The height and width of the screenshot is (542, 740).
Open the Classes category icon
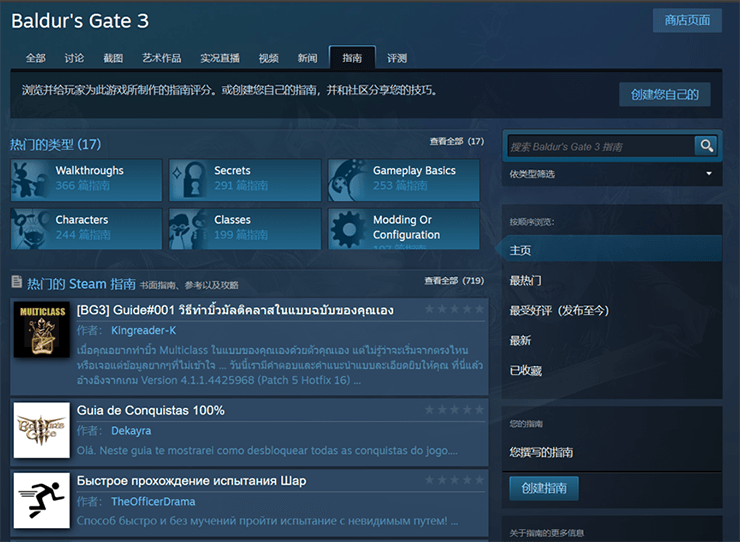pyautogui.click(x=190, y=229)
